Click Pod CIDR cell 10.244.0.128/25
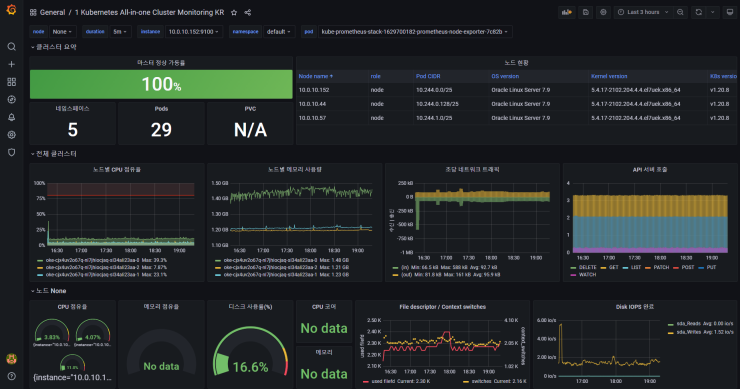This screenshot has width=740, height=389. tap(437, 104)
